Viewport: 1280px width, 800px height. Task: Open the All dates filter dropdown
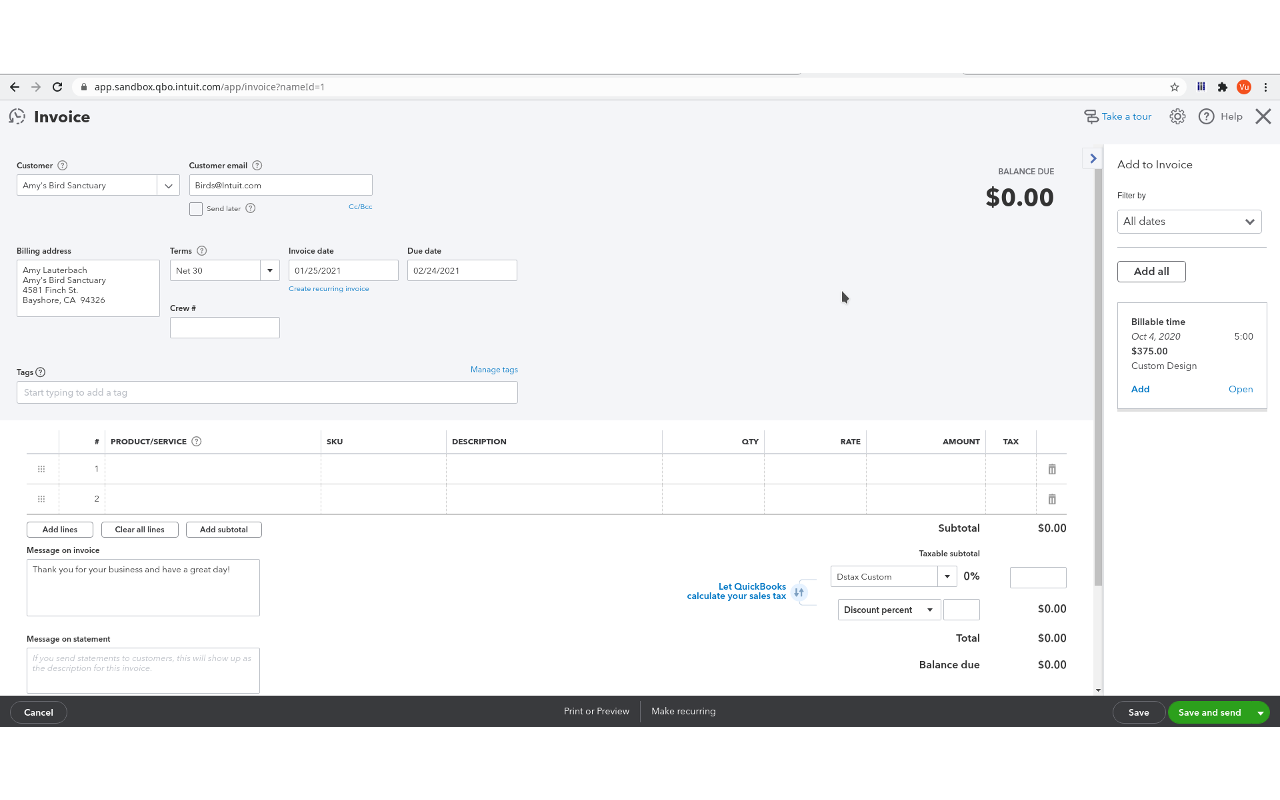point(1189,221)
